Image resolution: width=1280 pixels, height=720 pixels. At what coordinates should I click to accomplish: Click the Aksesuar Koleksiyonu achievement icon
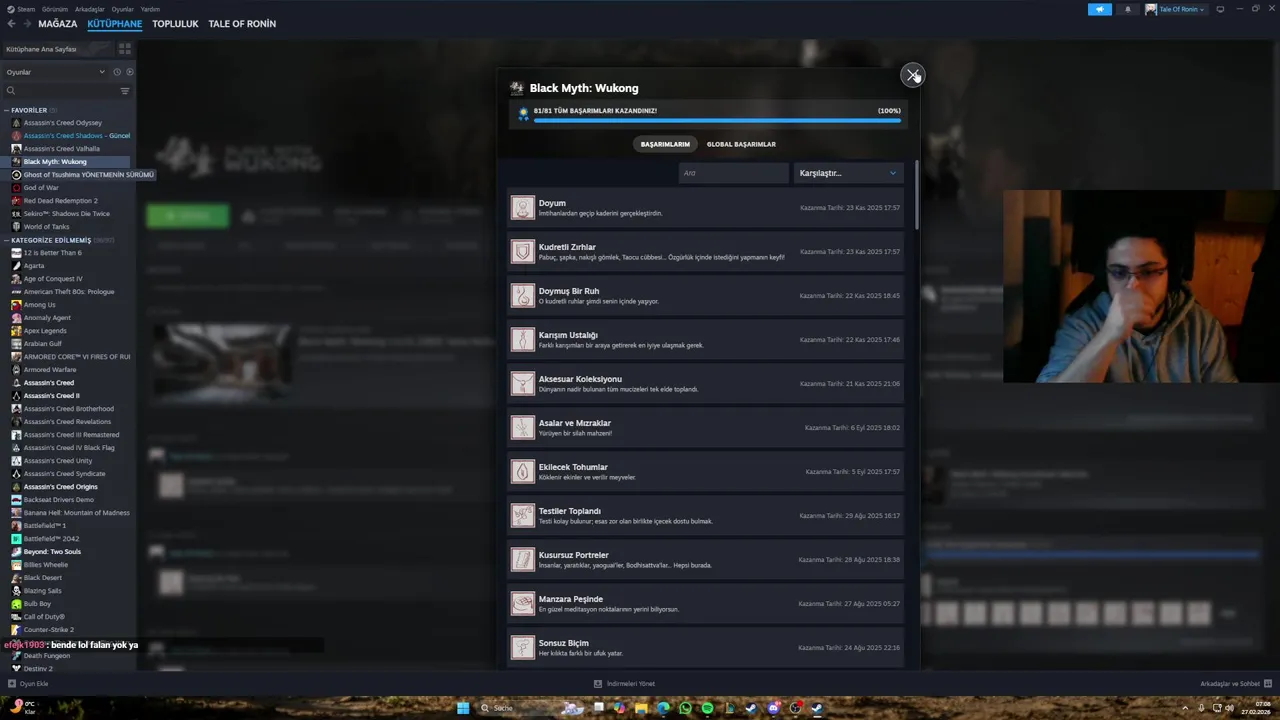click(x=523, y=383)
